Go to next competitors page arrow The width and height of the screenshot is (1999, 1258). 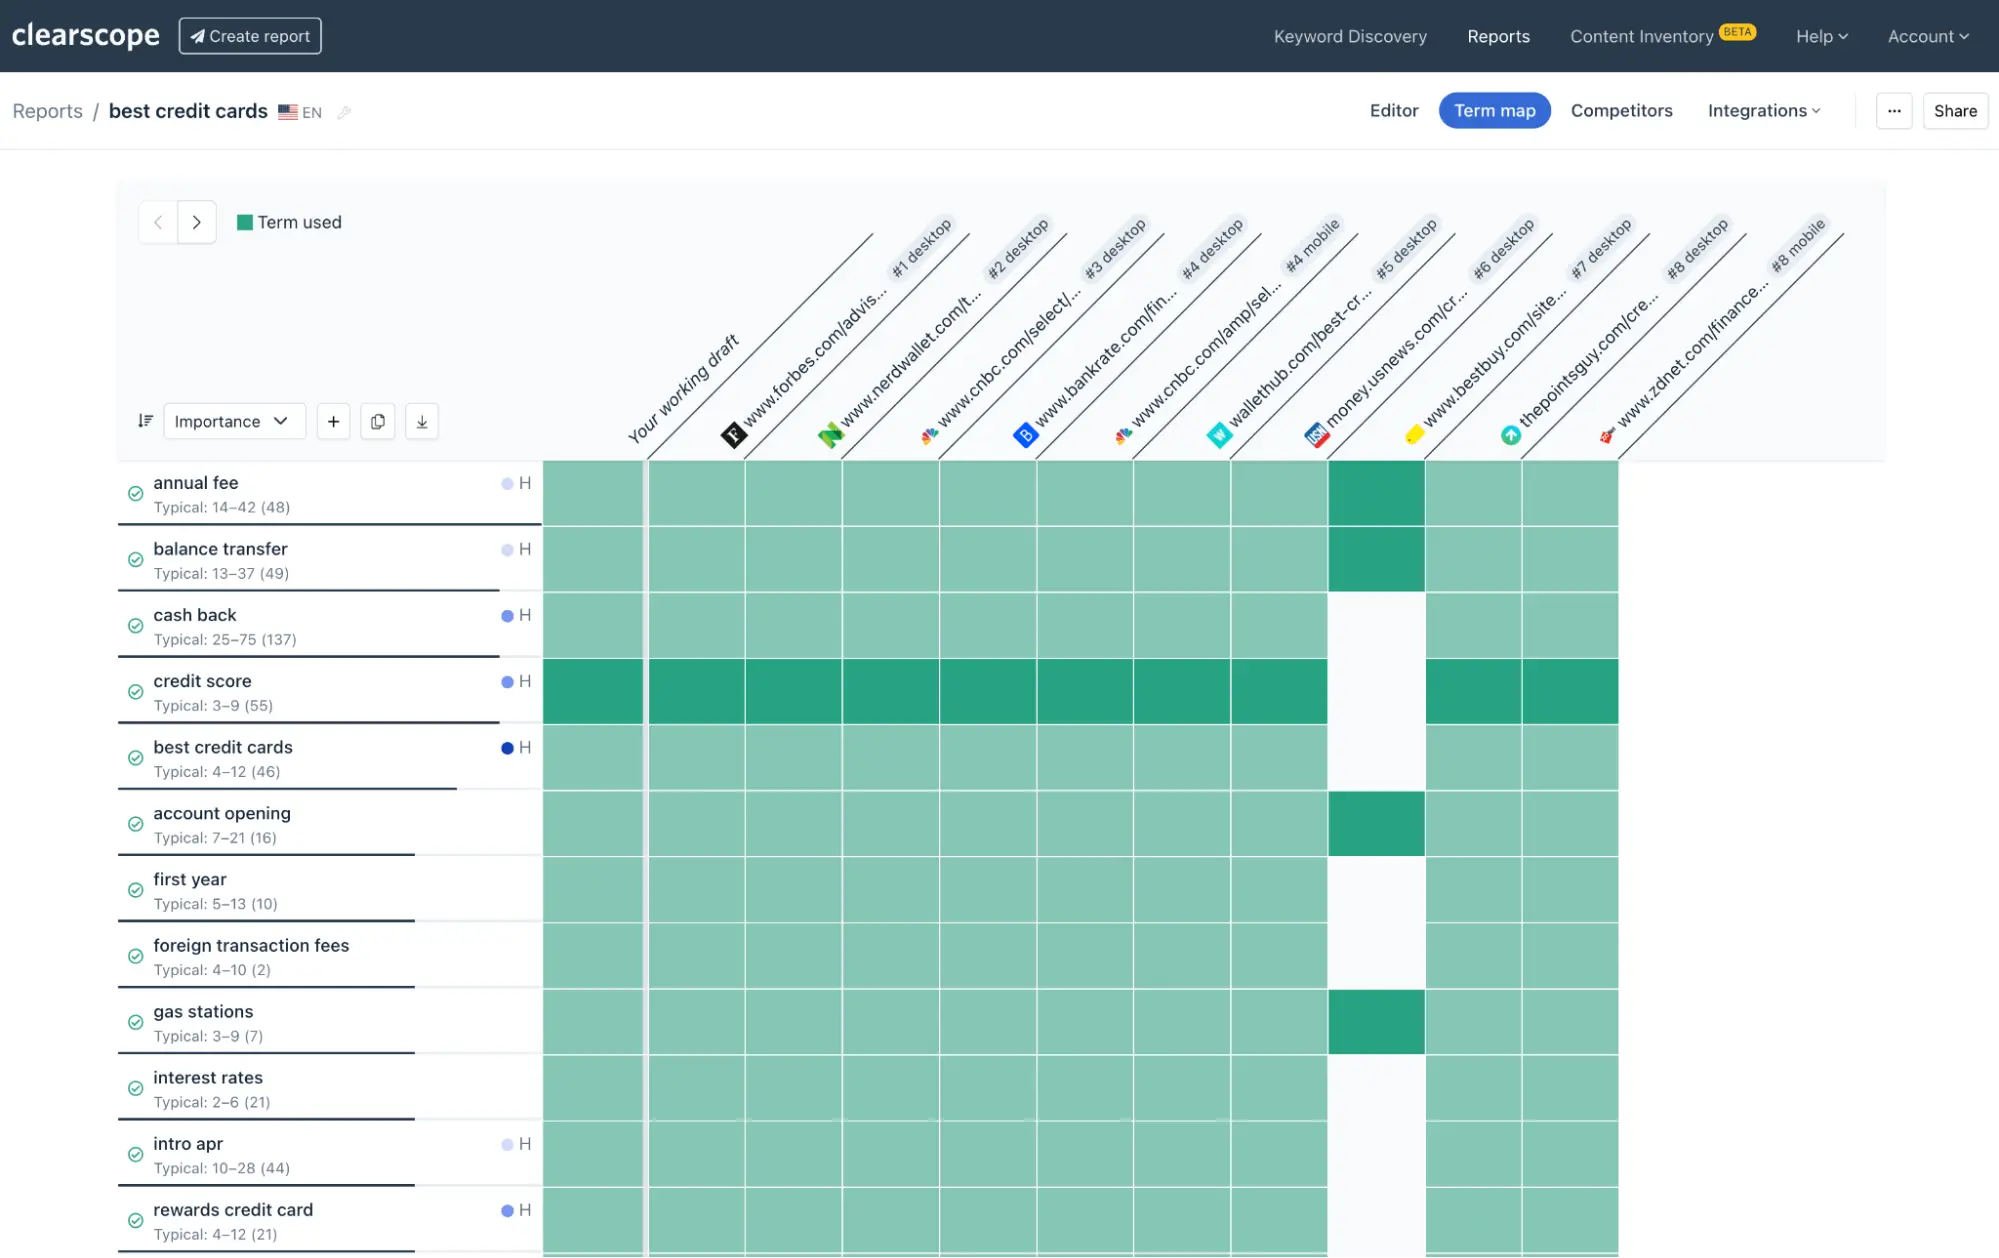pyautogui.click(x=197, y=222)
